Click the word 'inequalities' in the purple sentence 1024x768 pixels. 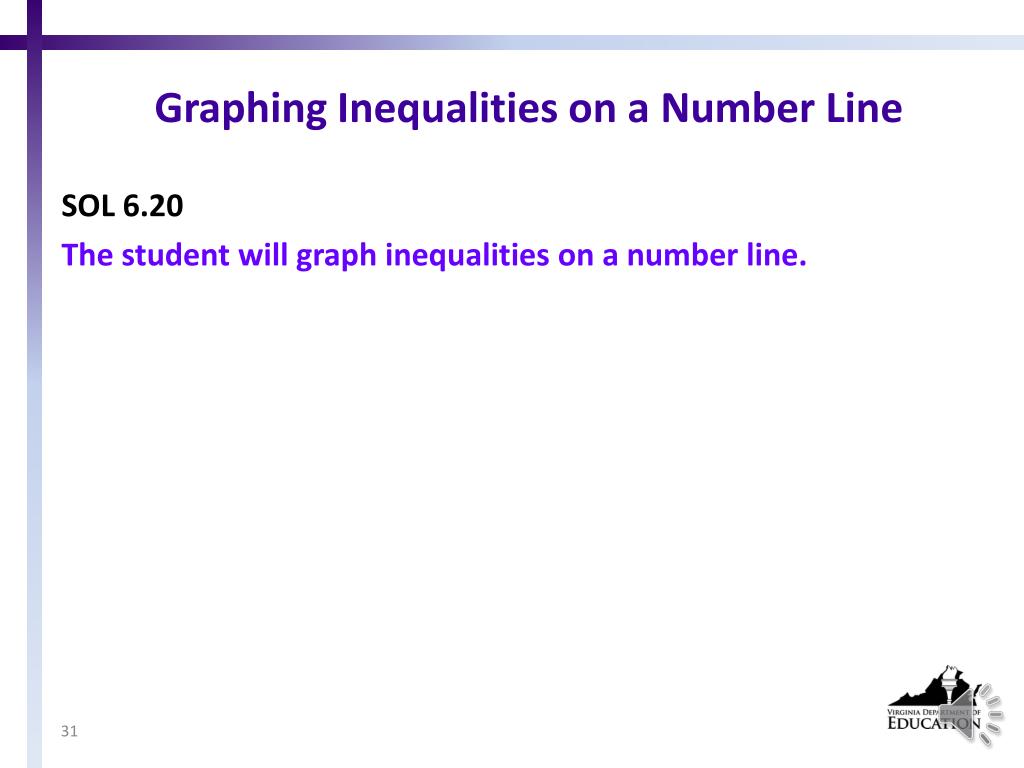point(467,255)
